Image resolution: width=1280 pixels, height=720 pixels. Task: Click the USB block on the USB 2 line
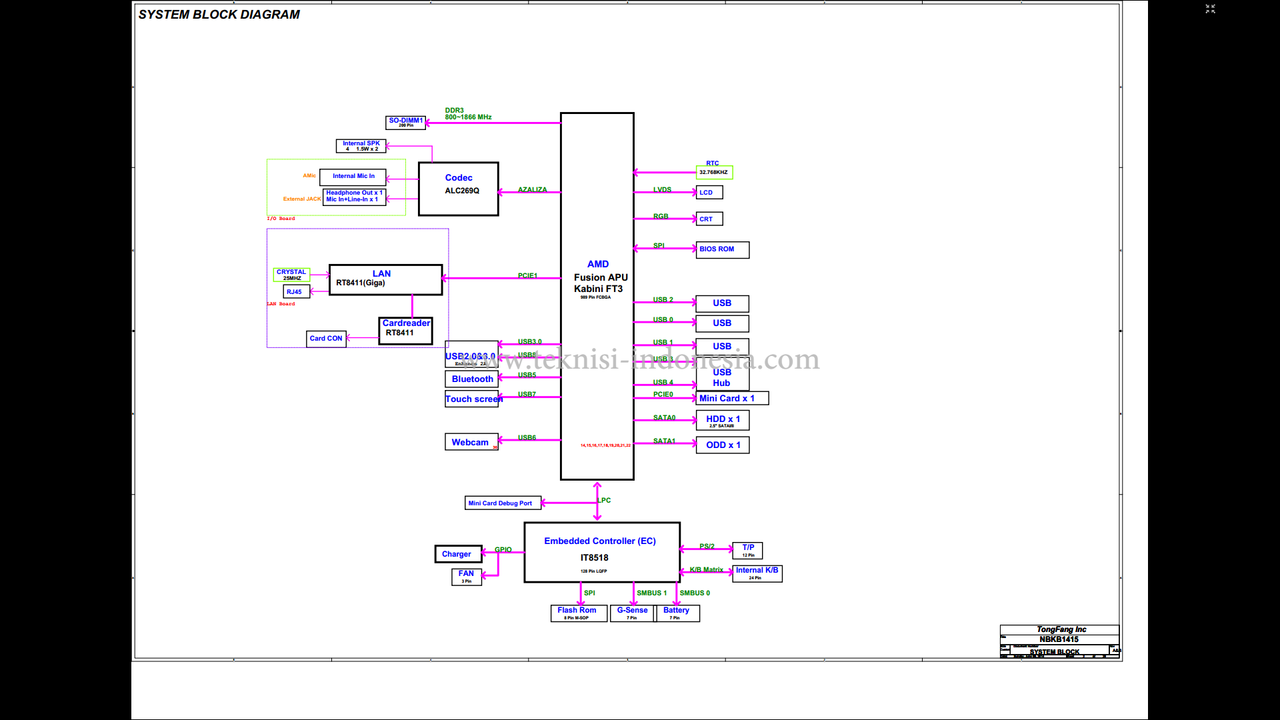[x=722, y=303]
